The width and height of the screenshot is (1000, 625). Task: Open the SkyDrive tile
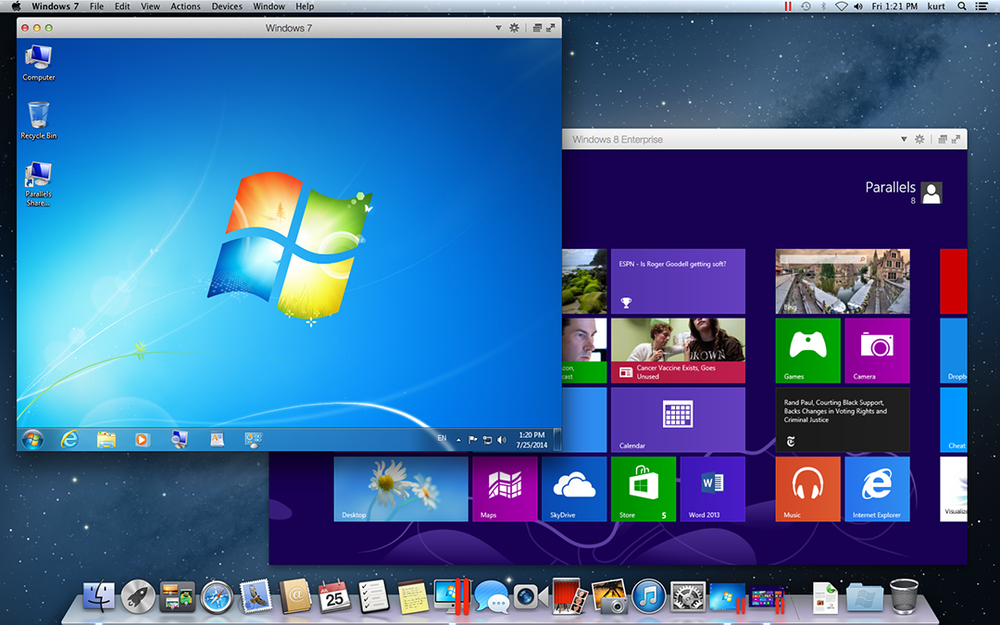(x=574, y=489)
